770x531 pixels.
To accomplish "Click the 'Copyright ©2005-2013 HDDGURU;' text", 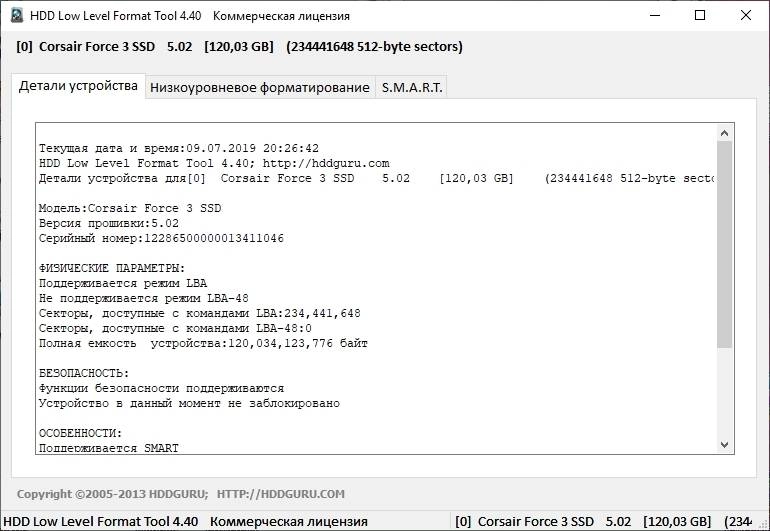I will click(112, 494).
